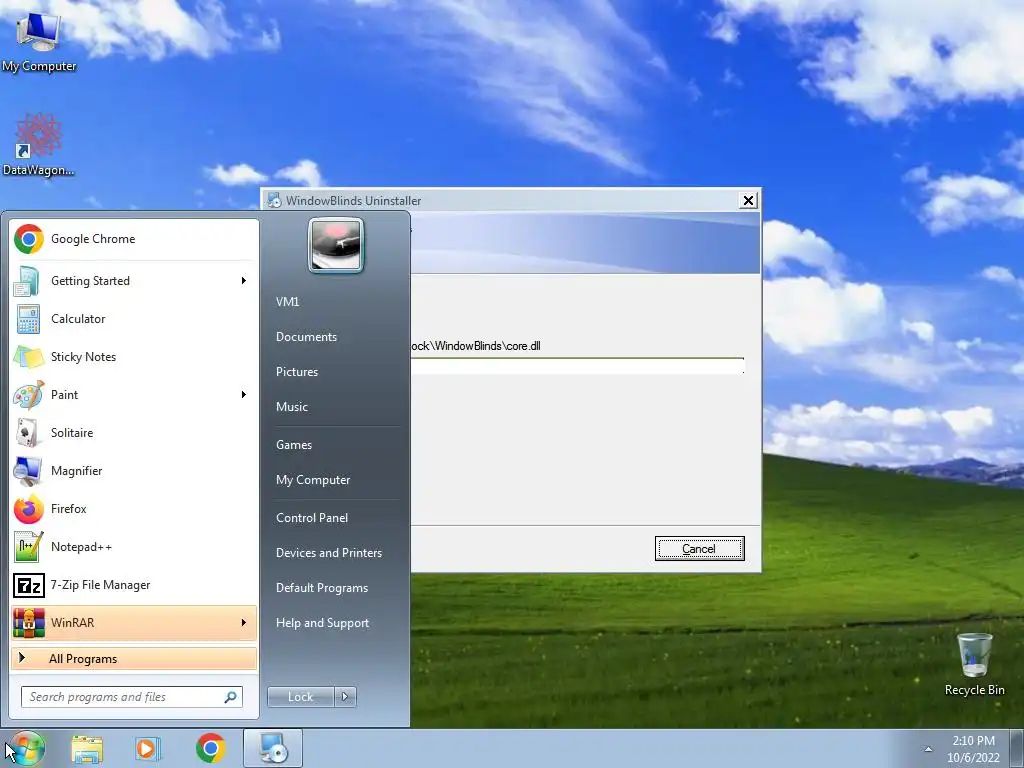1024x768 pixels.
Task: Open Google Chrome from Start menu list
Action: (x=134, y=239)
